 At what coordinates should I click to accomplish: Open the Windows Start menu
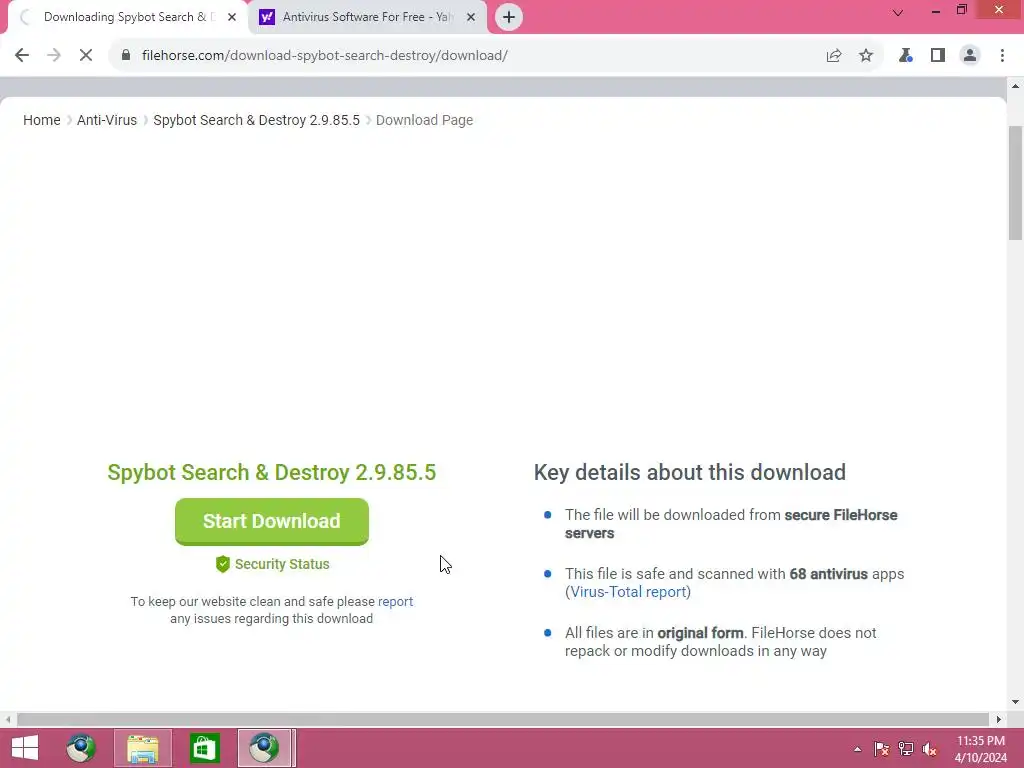coord(25,748)
